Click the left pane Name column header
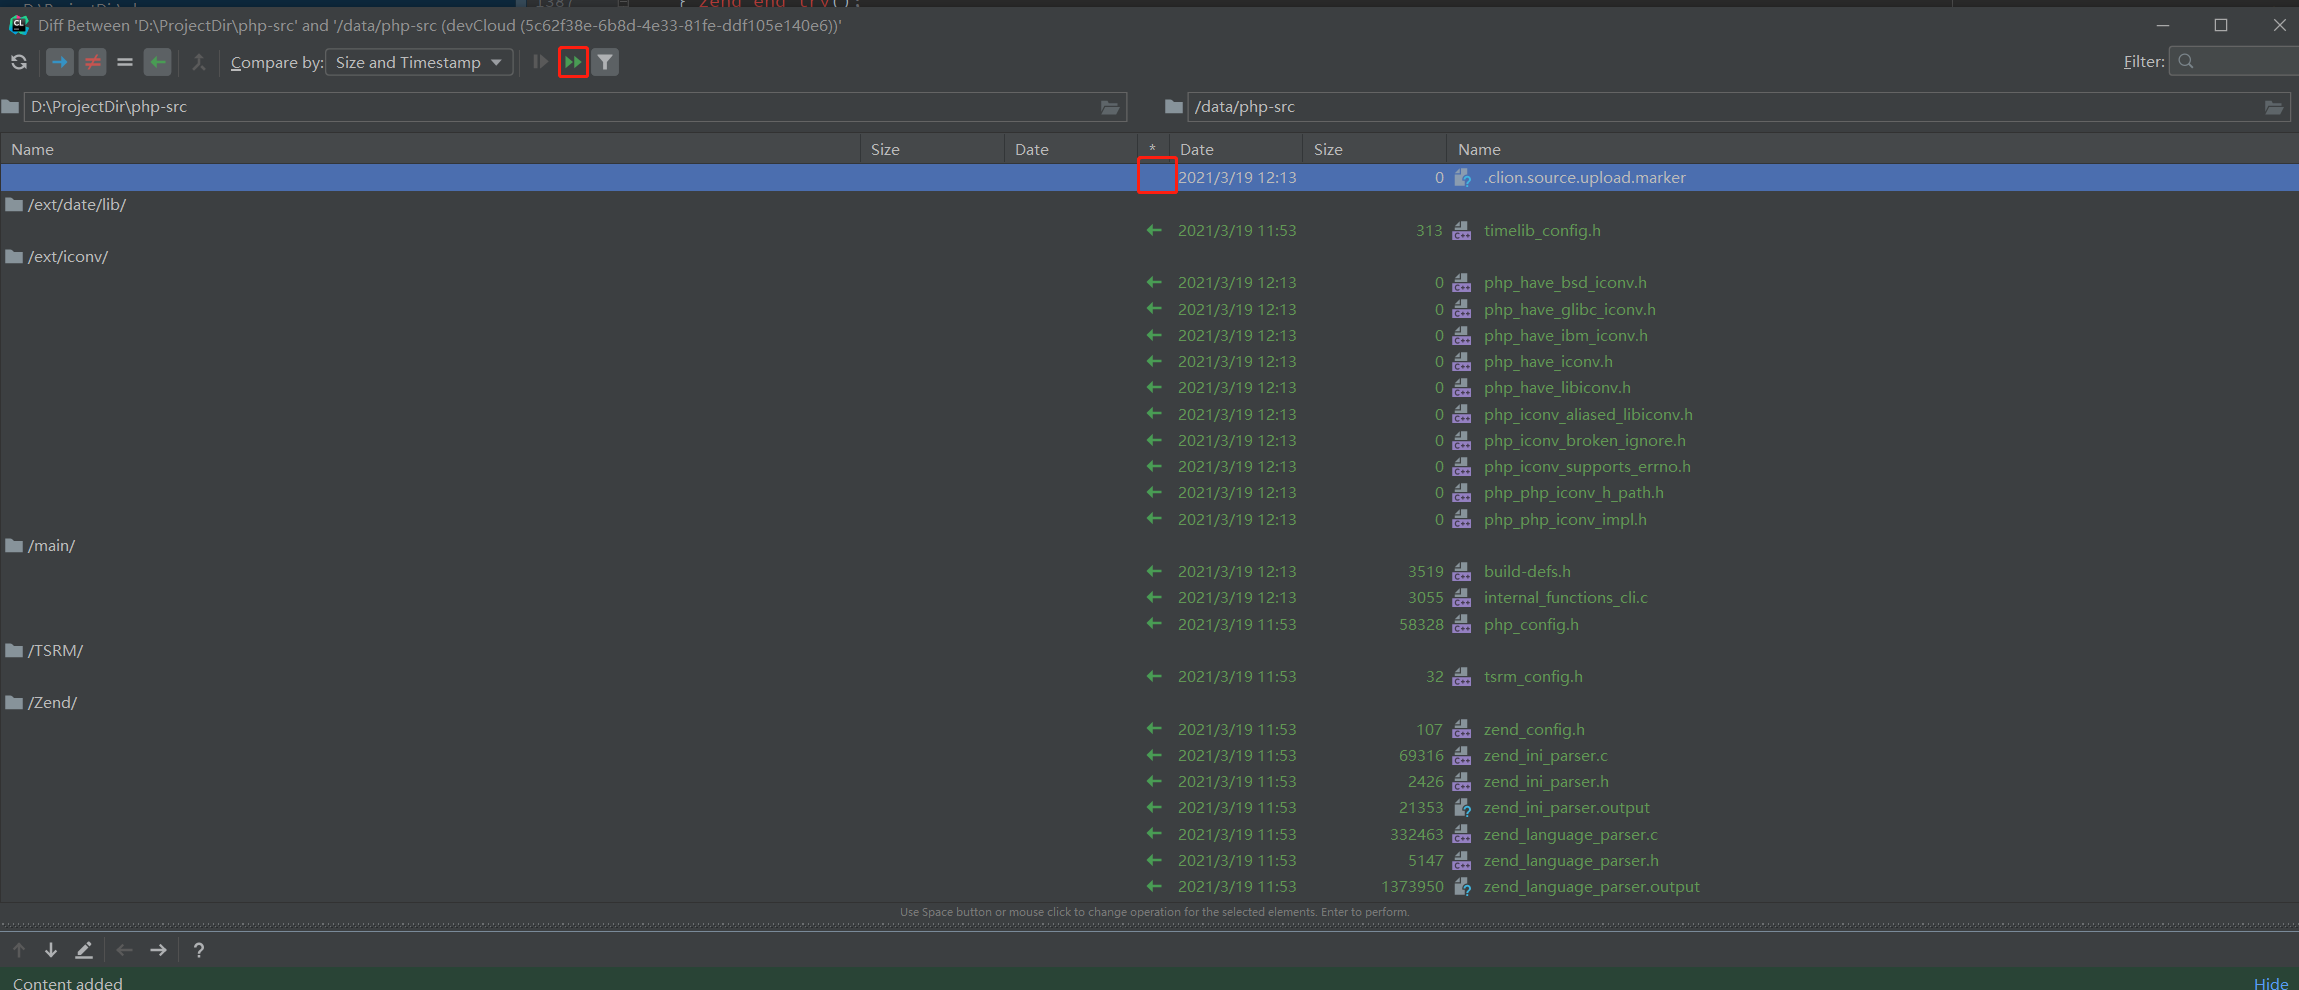 click(x=33, y=149)
